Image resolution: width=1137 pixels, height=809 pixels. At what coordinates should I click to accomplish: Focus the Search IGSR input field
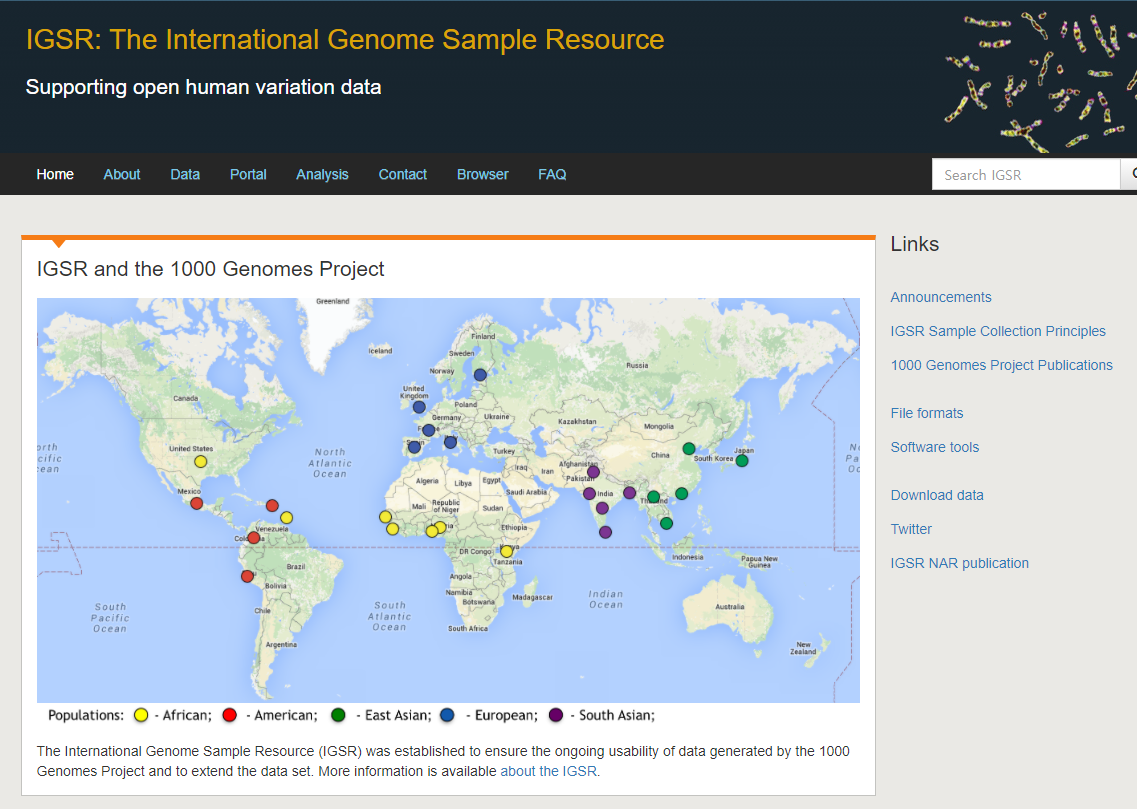click(1026, 175)
